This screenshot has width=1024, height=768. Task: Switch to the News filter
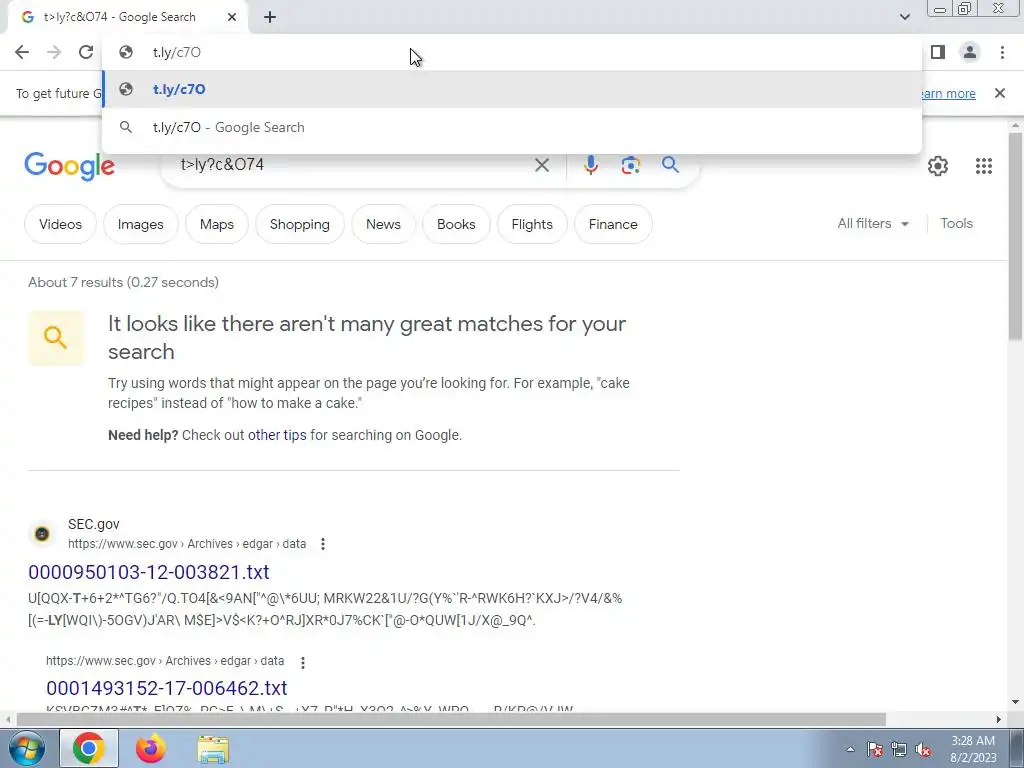[x=383, y=224]
